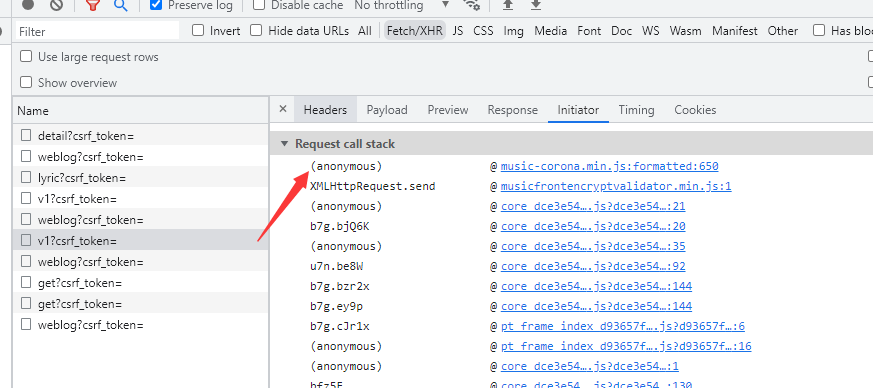The width and height of the screenshot is (873, 388).
Task: Open the pt_frame_index link ending :16
Action: pyautogui.click(x=626, y=346)
